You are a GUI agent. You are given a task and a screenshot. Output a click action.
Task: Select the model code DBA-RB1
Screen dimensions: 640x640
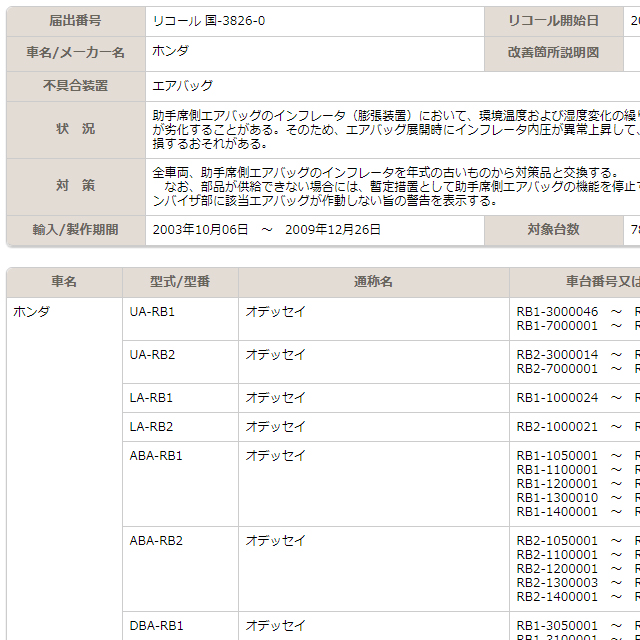[156, 626]
